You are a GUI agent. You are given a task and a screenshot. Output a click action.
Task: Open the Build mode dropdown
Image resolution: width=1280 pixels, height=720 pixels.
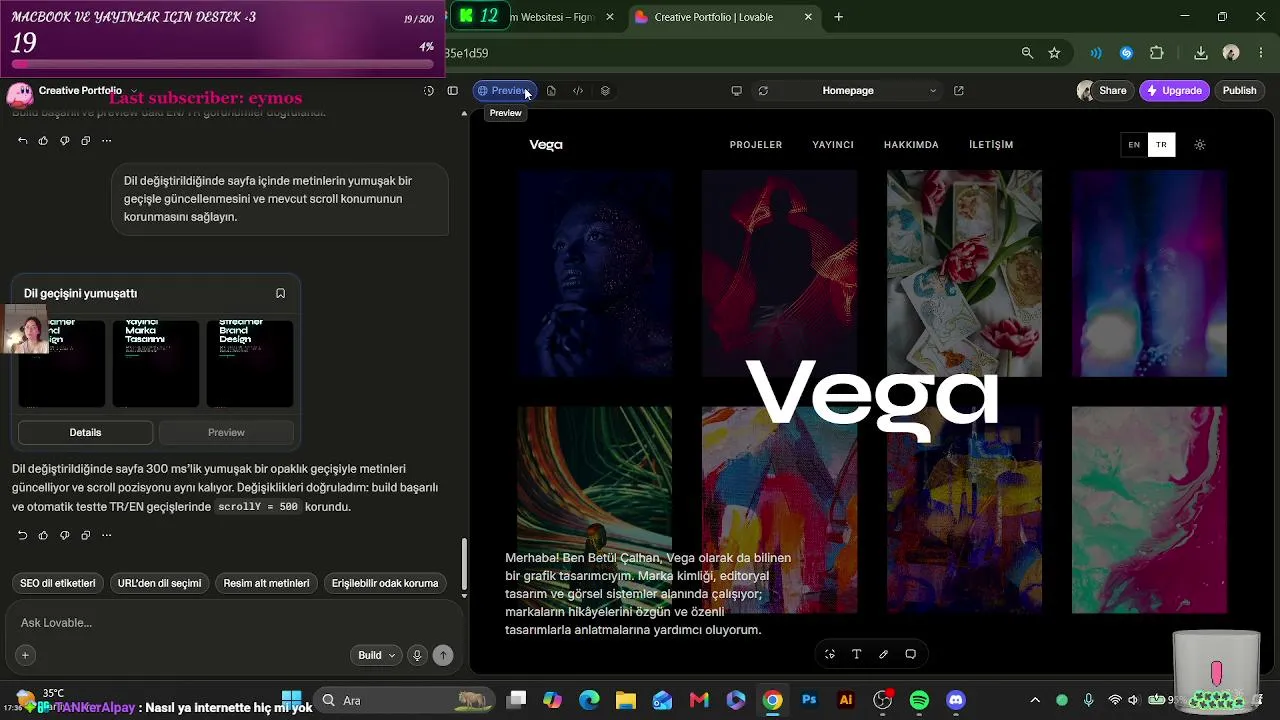[377, 655]
